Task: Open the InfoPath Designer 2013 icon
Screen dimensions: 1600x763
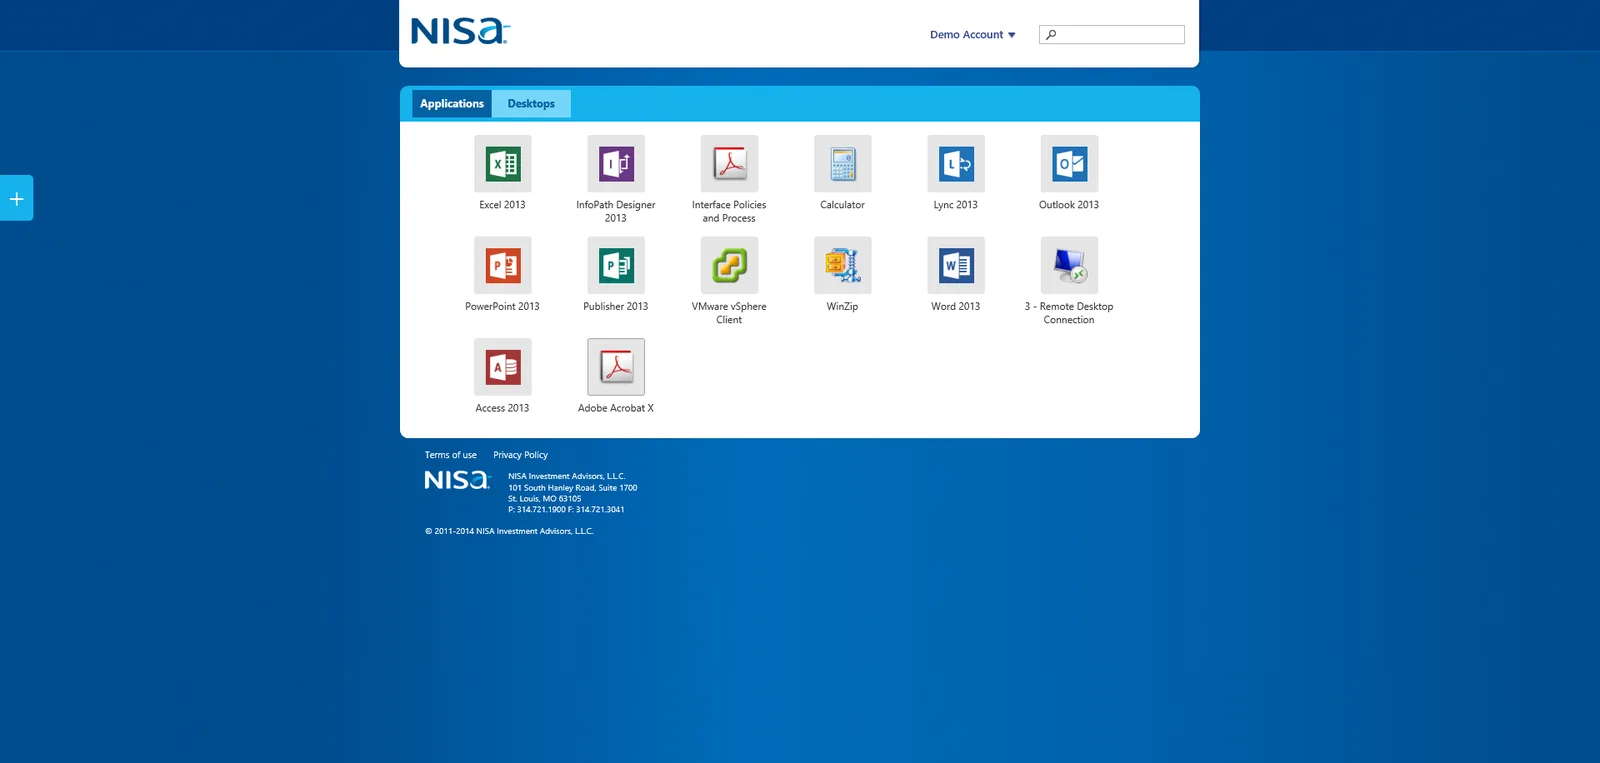Action: tap(616, 164)
